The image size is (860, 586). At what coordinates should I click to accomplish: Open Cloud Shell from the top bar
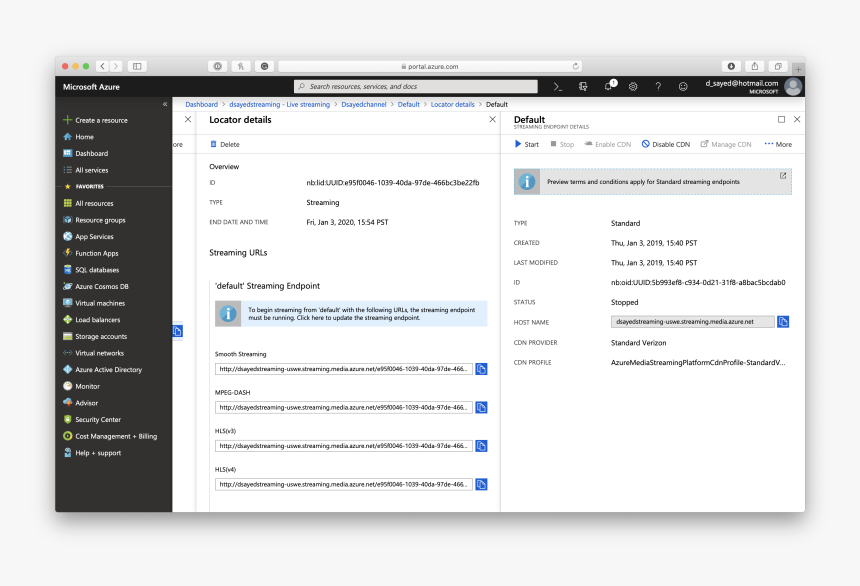[558, 87]
